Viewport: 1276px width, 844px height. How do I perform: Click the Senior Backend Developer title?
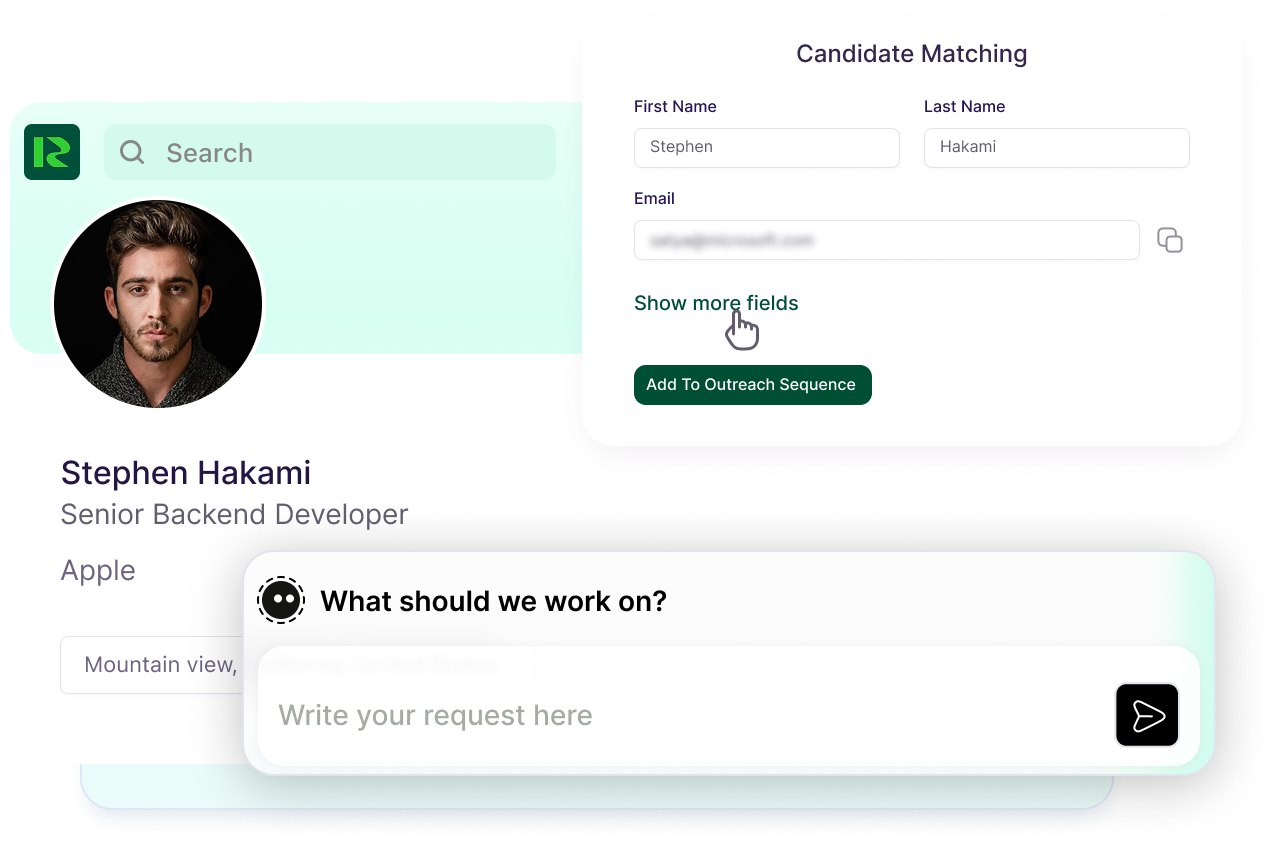click(234, 514)
